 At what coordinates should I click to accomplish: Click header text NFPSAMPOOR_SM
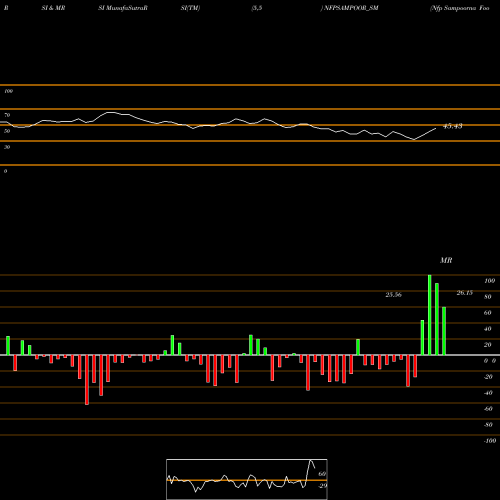[x=351, y=8]
